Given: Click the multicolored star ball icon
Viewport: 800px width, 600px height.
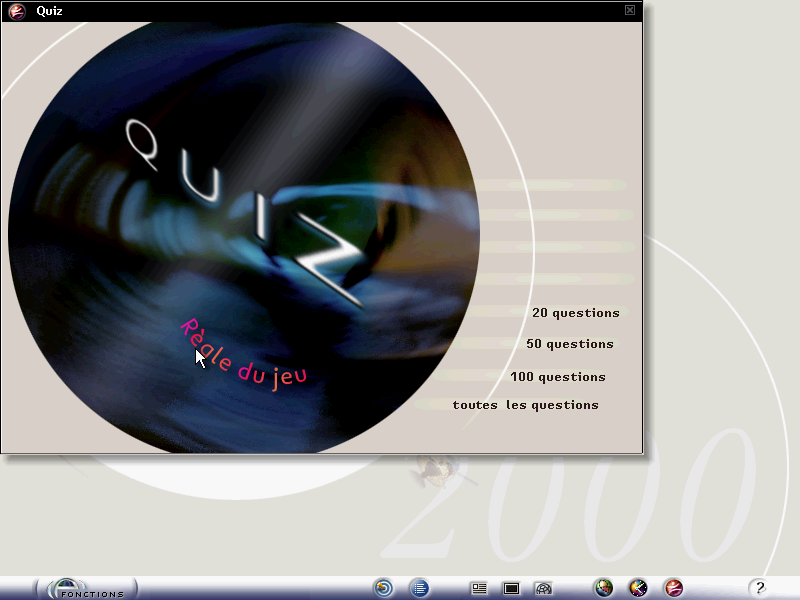Looking at the screenshot, I should pyautogui.click(x=638, y=588).
